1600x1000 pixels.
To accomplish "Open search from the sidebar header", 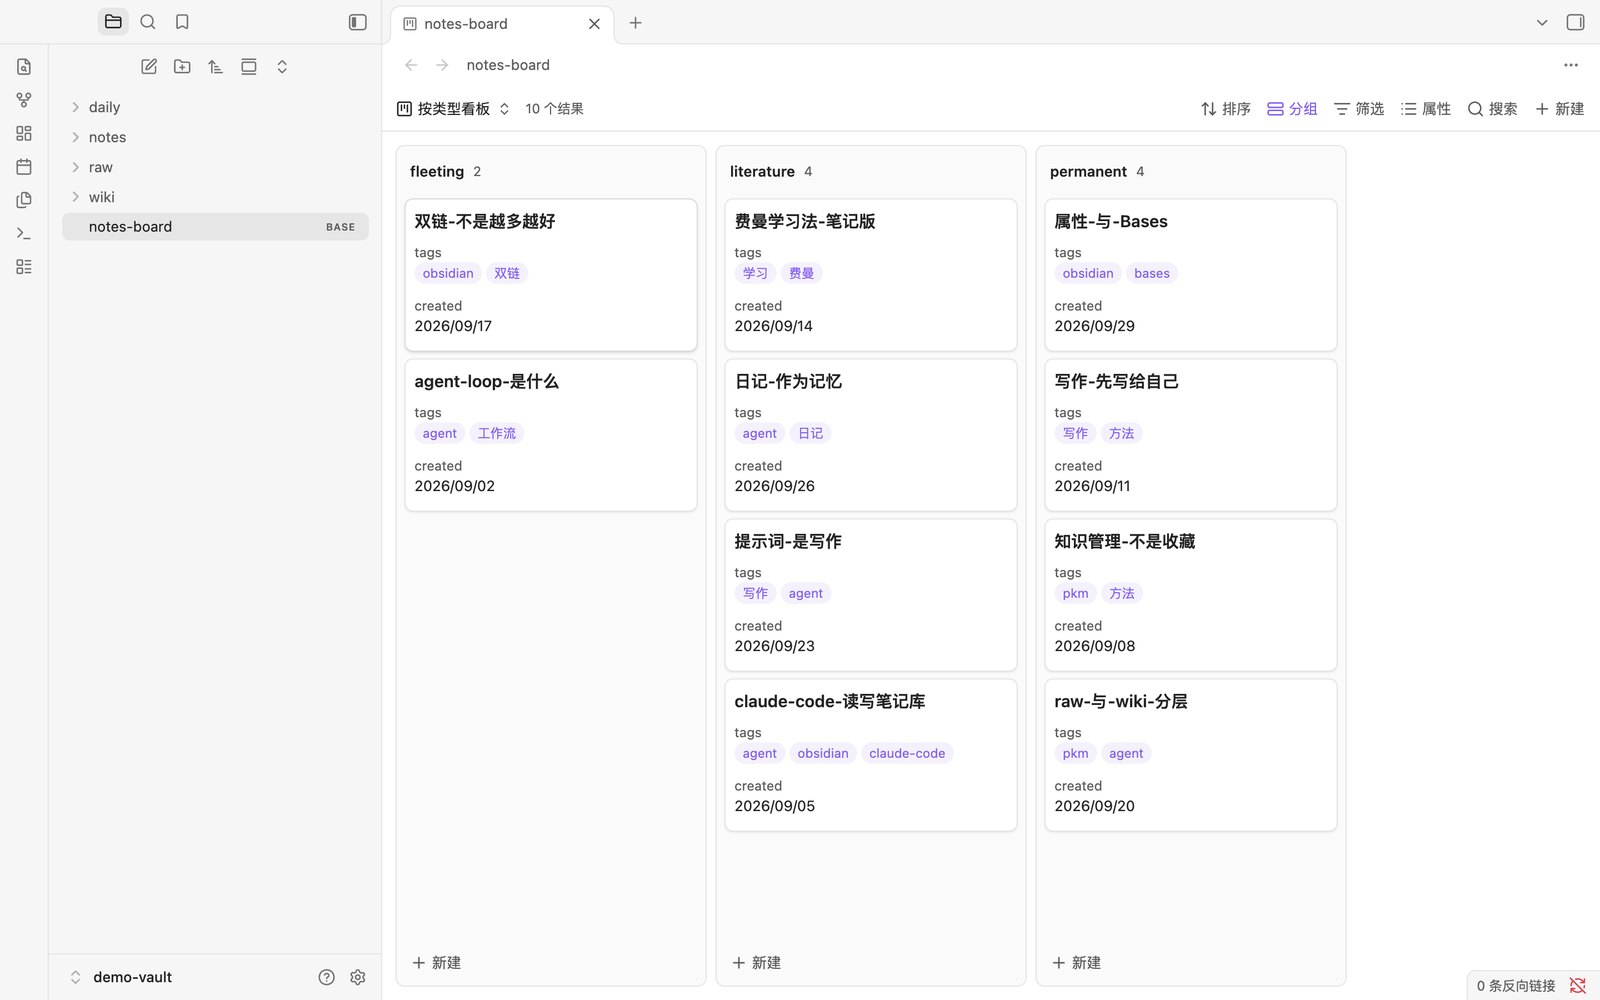I will point(148,22).
